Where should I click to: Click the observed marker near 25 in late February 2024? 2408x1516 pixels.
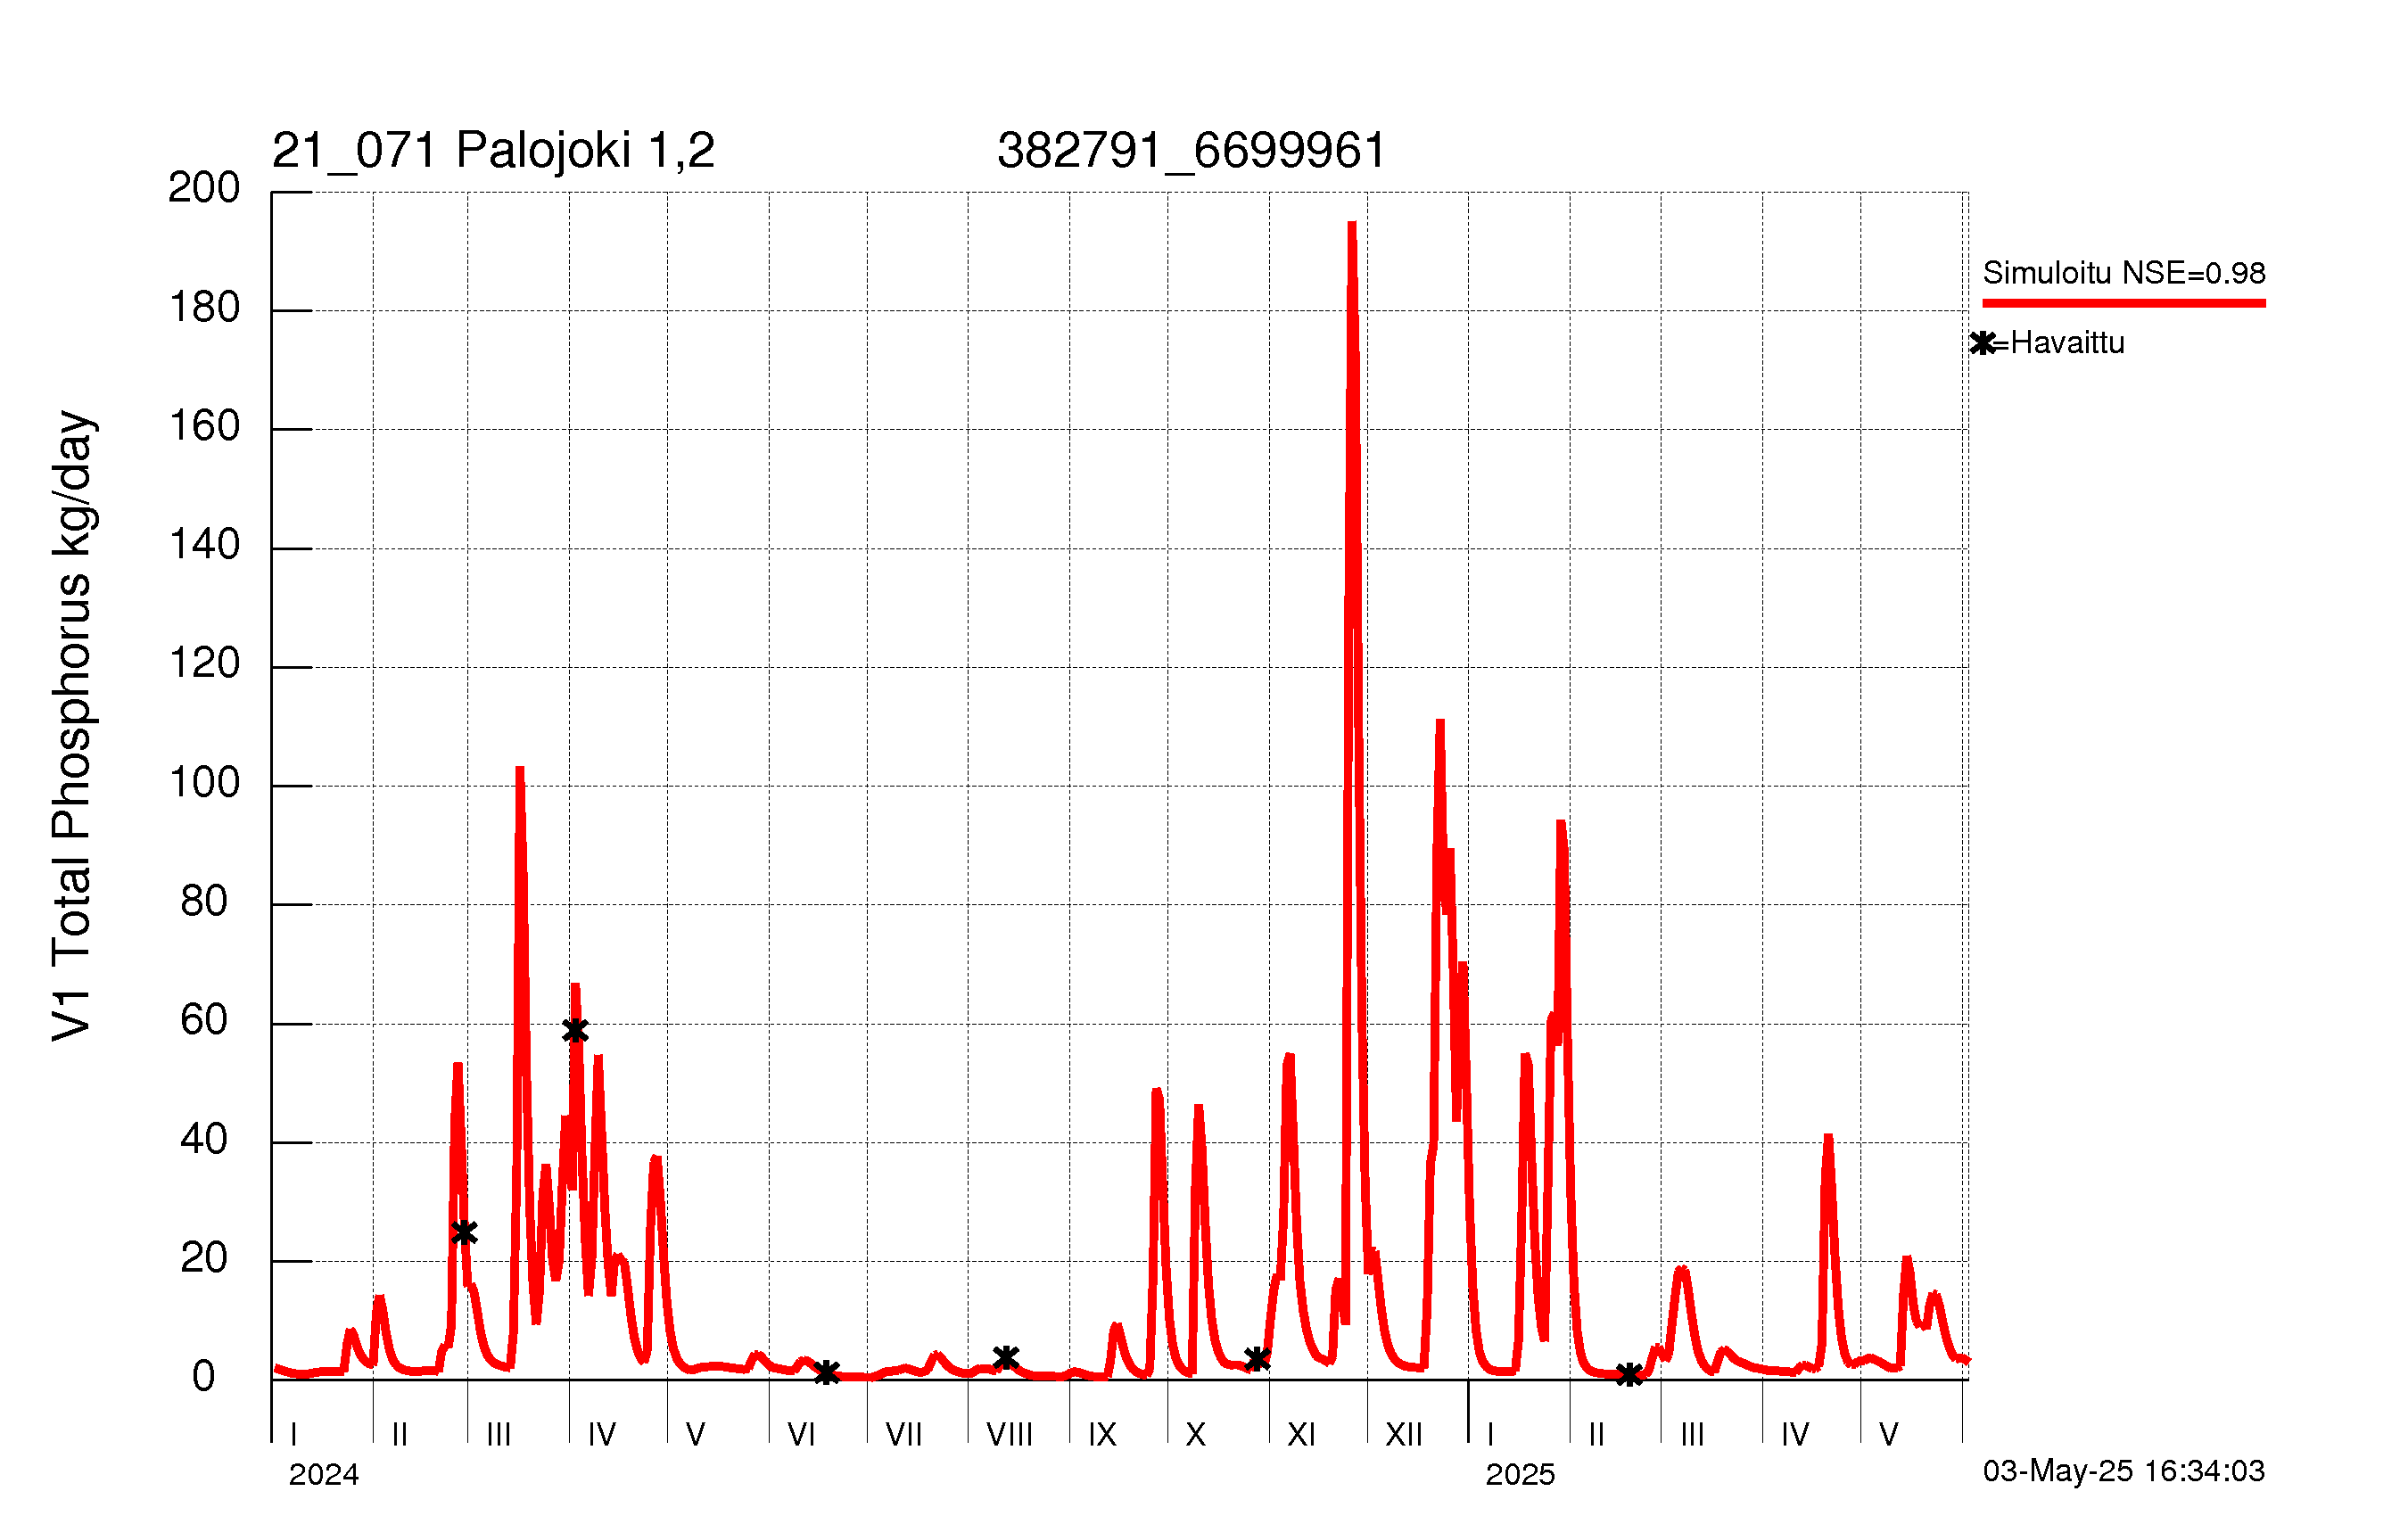coord(464,1232)
